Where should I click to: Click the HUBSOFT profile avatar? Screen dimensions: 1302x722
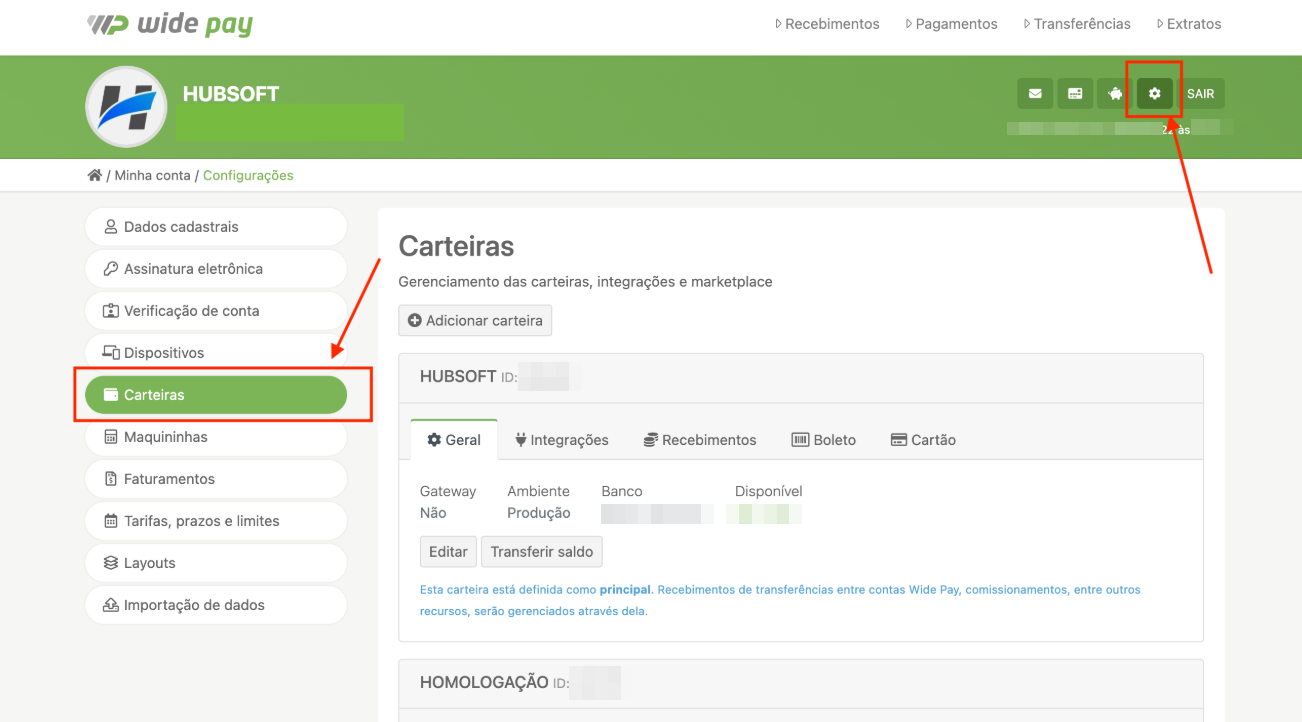pos(126,107)
